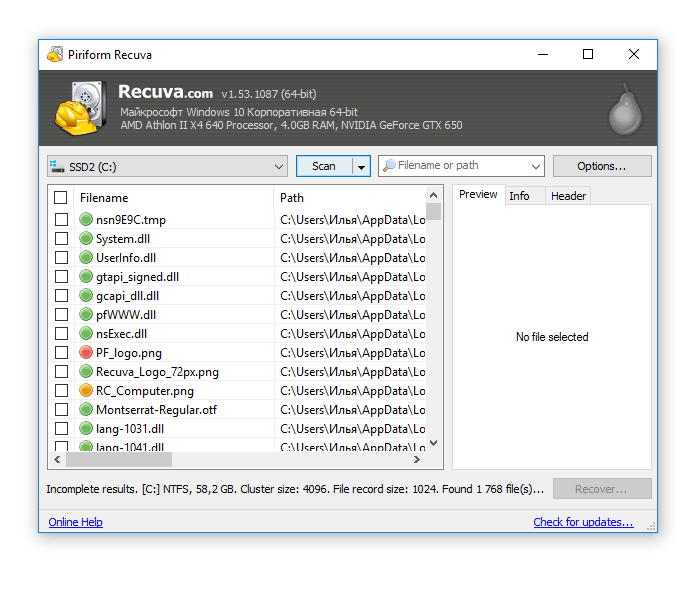Screen dimensions: 693x592
Task: Start scanning with the Scan button
Action: 324,166
